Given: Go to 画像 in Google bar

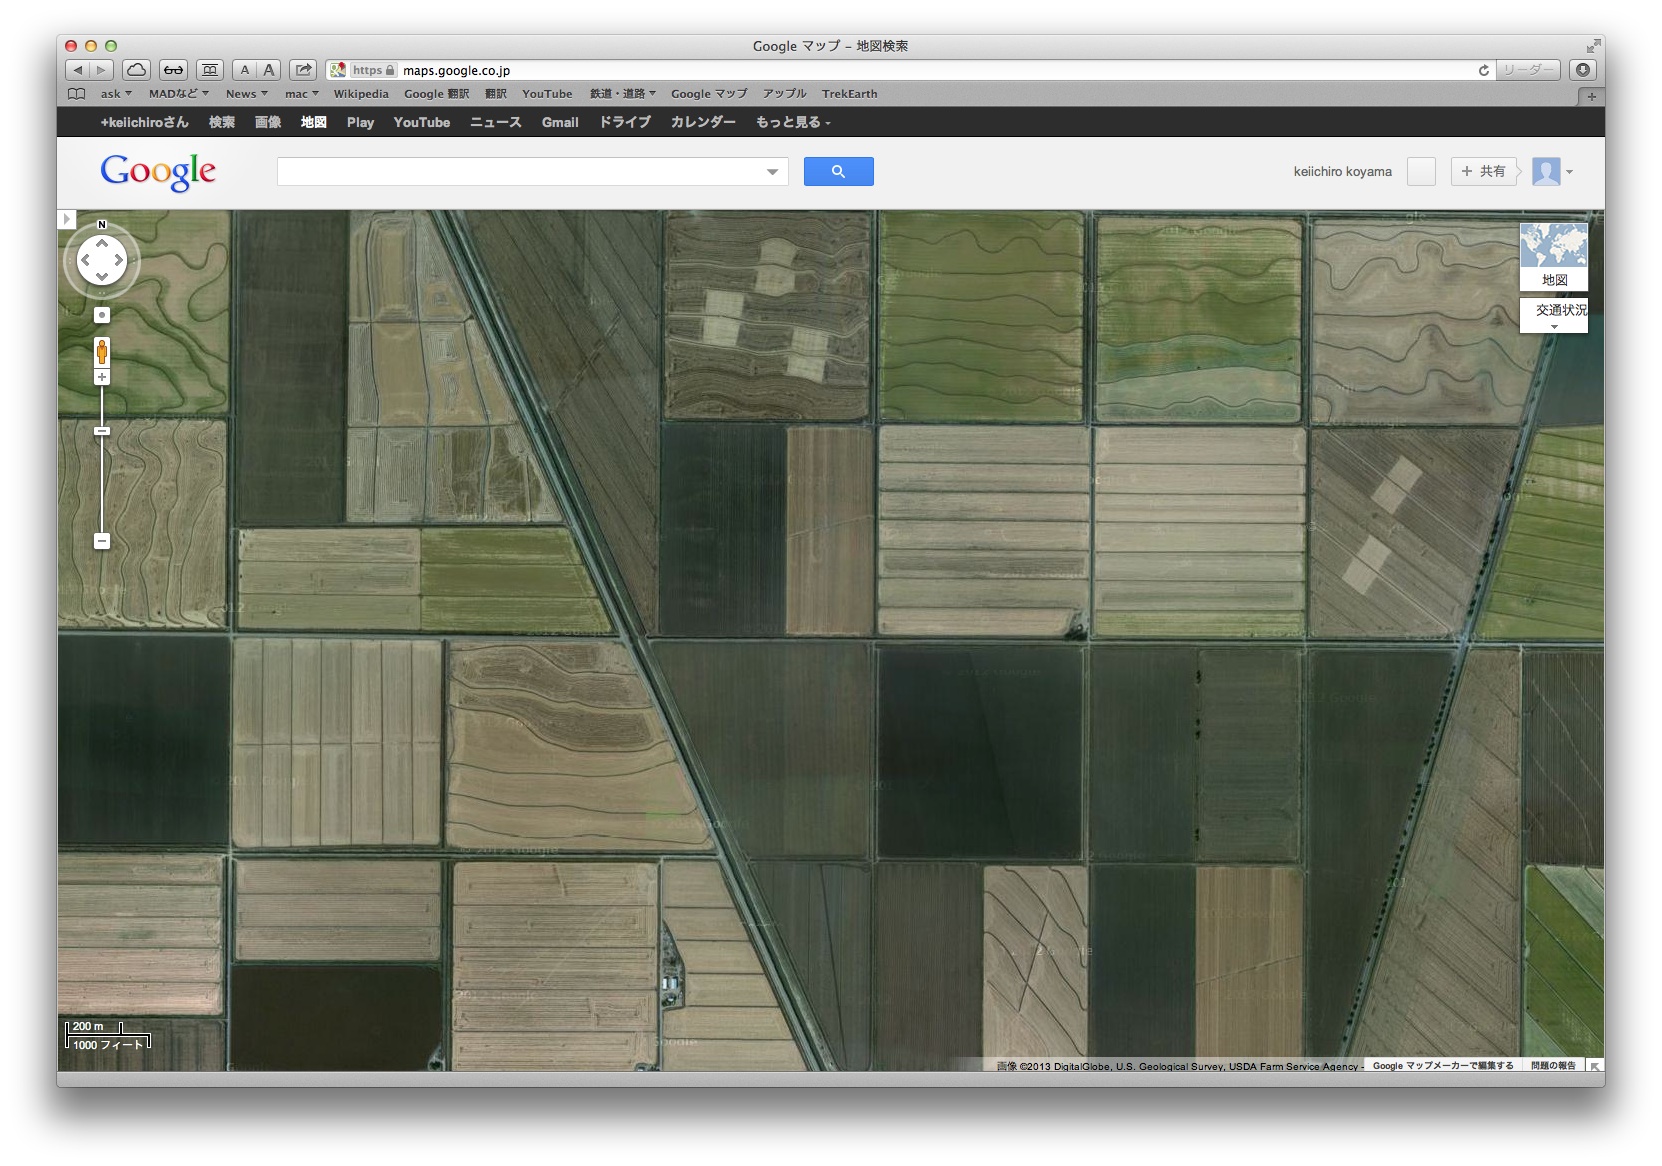Looking at the screenshot, I should [x=268, y=122].
